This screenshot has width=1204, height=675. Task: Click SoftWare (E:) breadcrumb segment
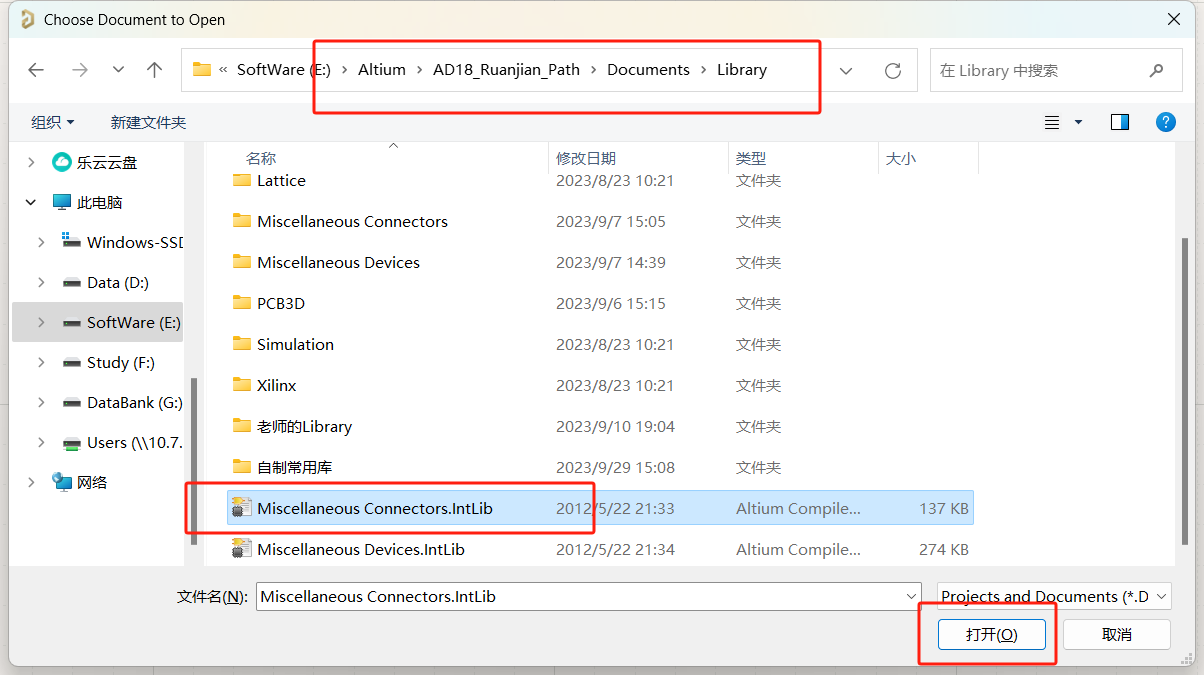click(285, 70)
